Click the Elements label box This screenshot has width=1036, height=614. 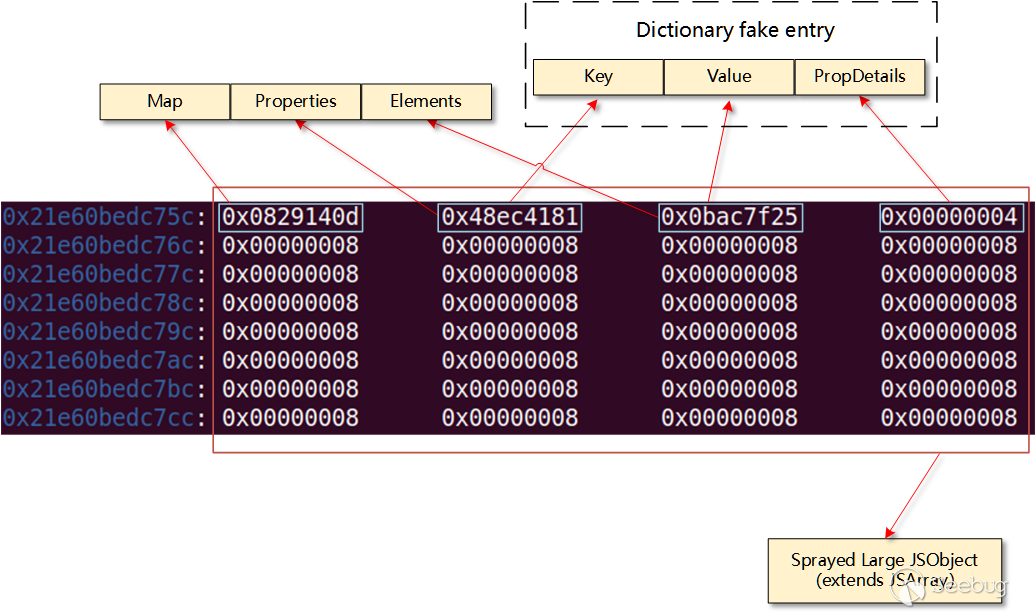point(426,101)
